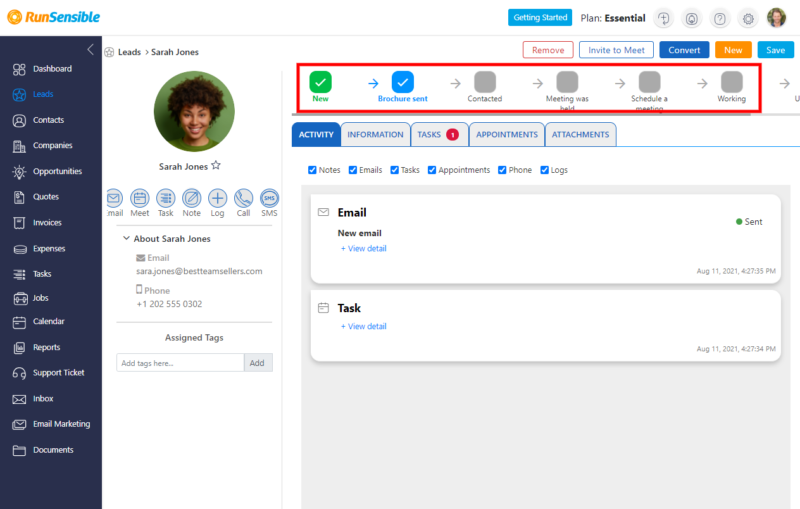The height and width of the screenshot is (509, 800).
Task: Open Reports in the sidebar
Action: (37, 347)
